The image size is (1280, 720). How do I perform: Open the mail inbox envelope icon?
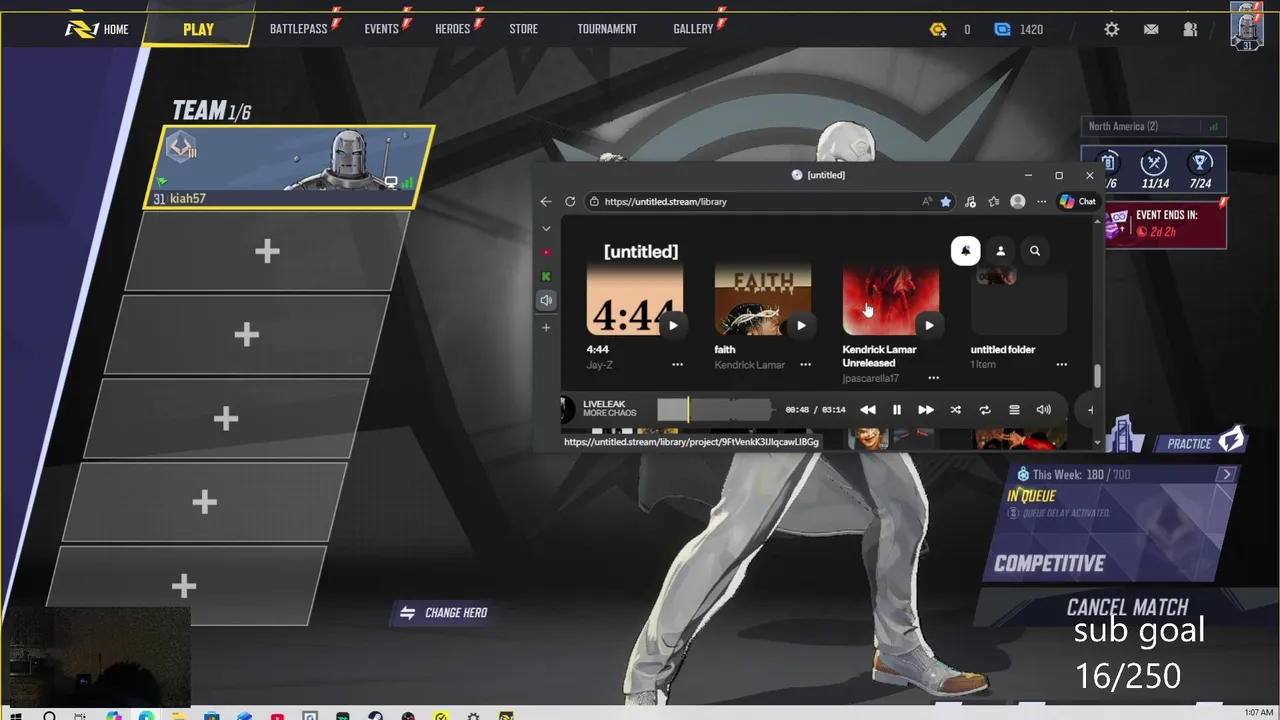(1151, 29)
